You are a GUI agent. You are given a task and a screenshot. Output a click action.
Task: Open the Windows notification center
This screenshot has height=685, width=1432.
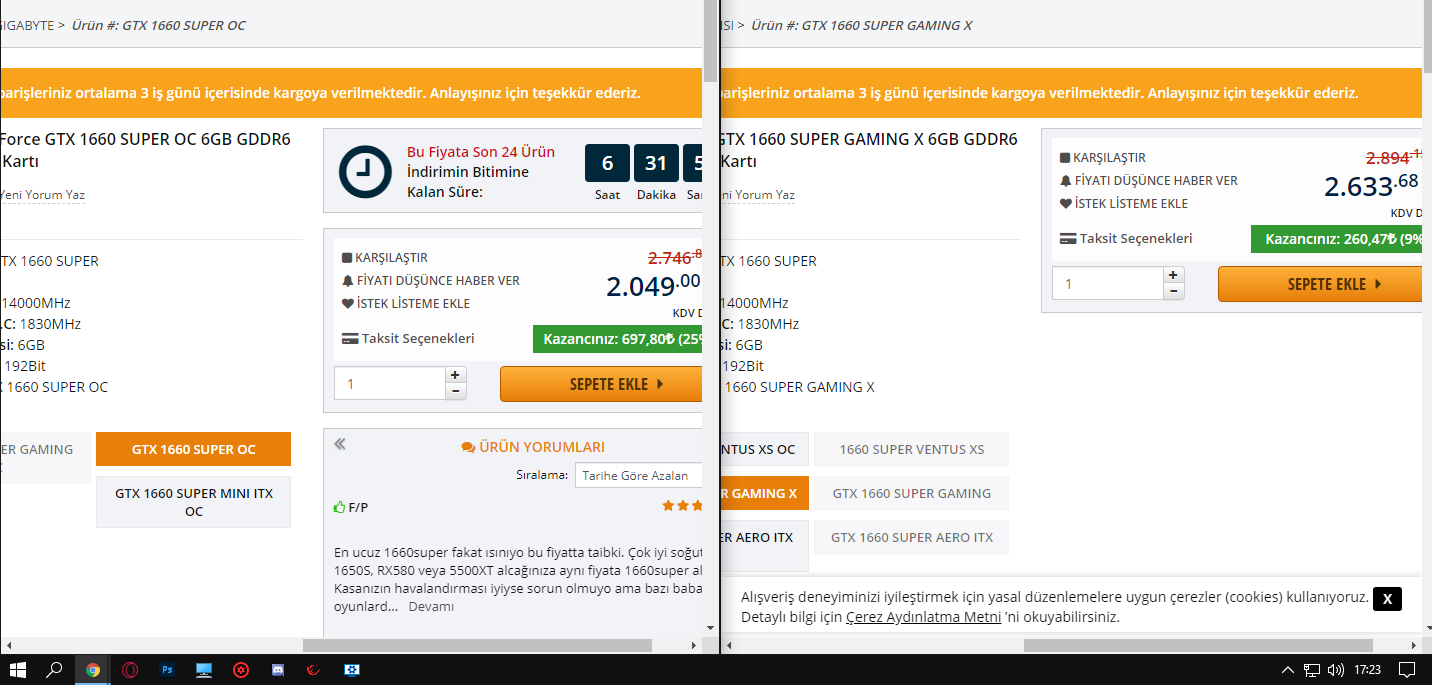1406,670
